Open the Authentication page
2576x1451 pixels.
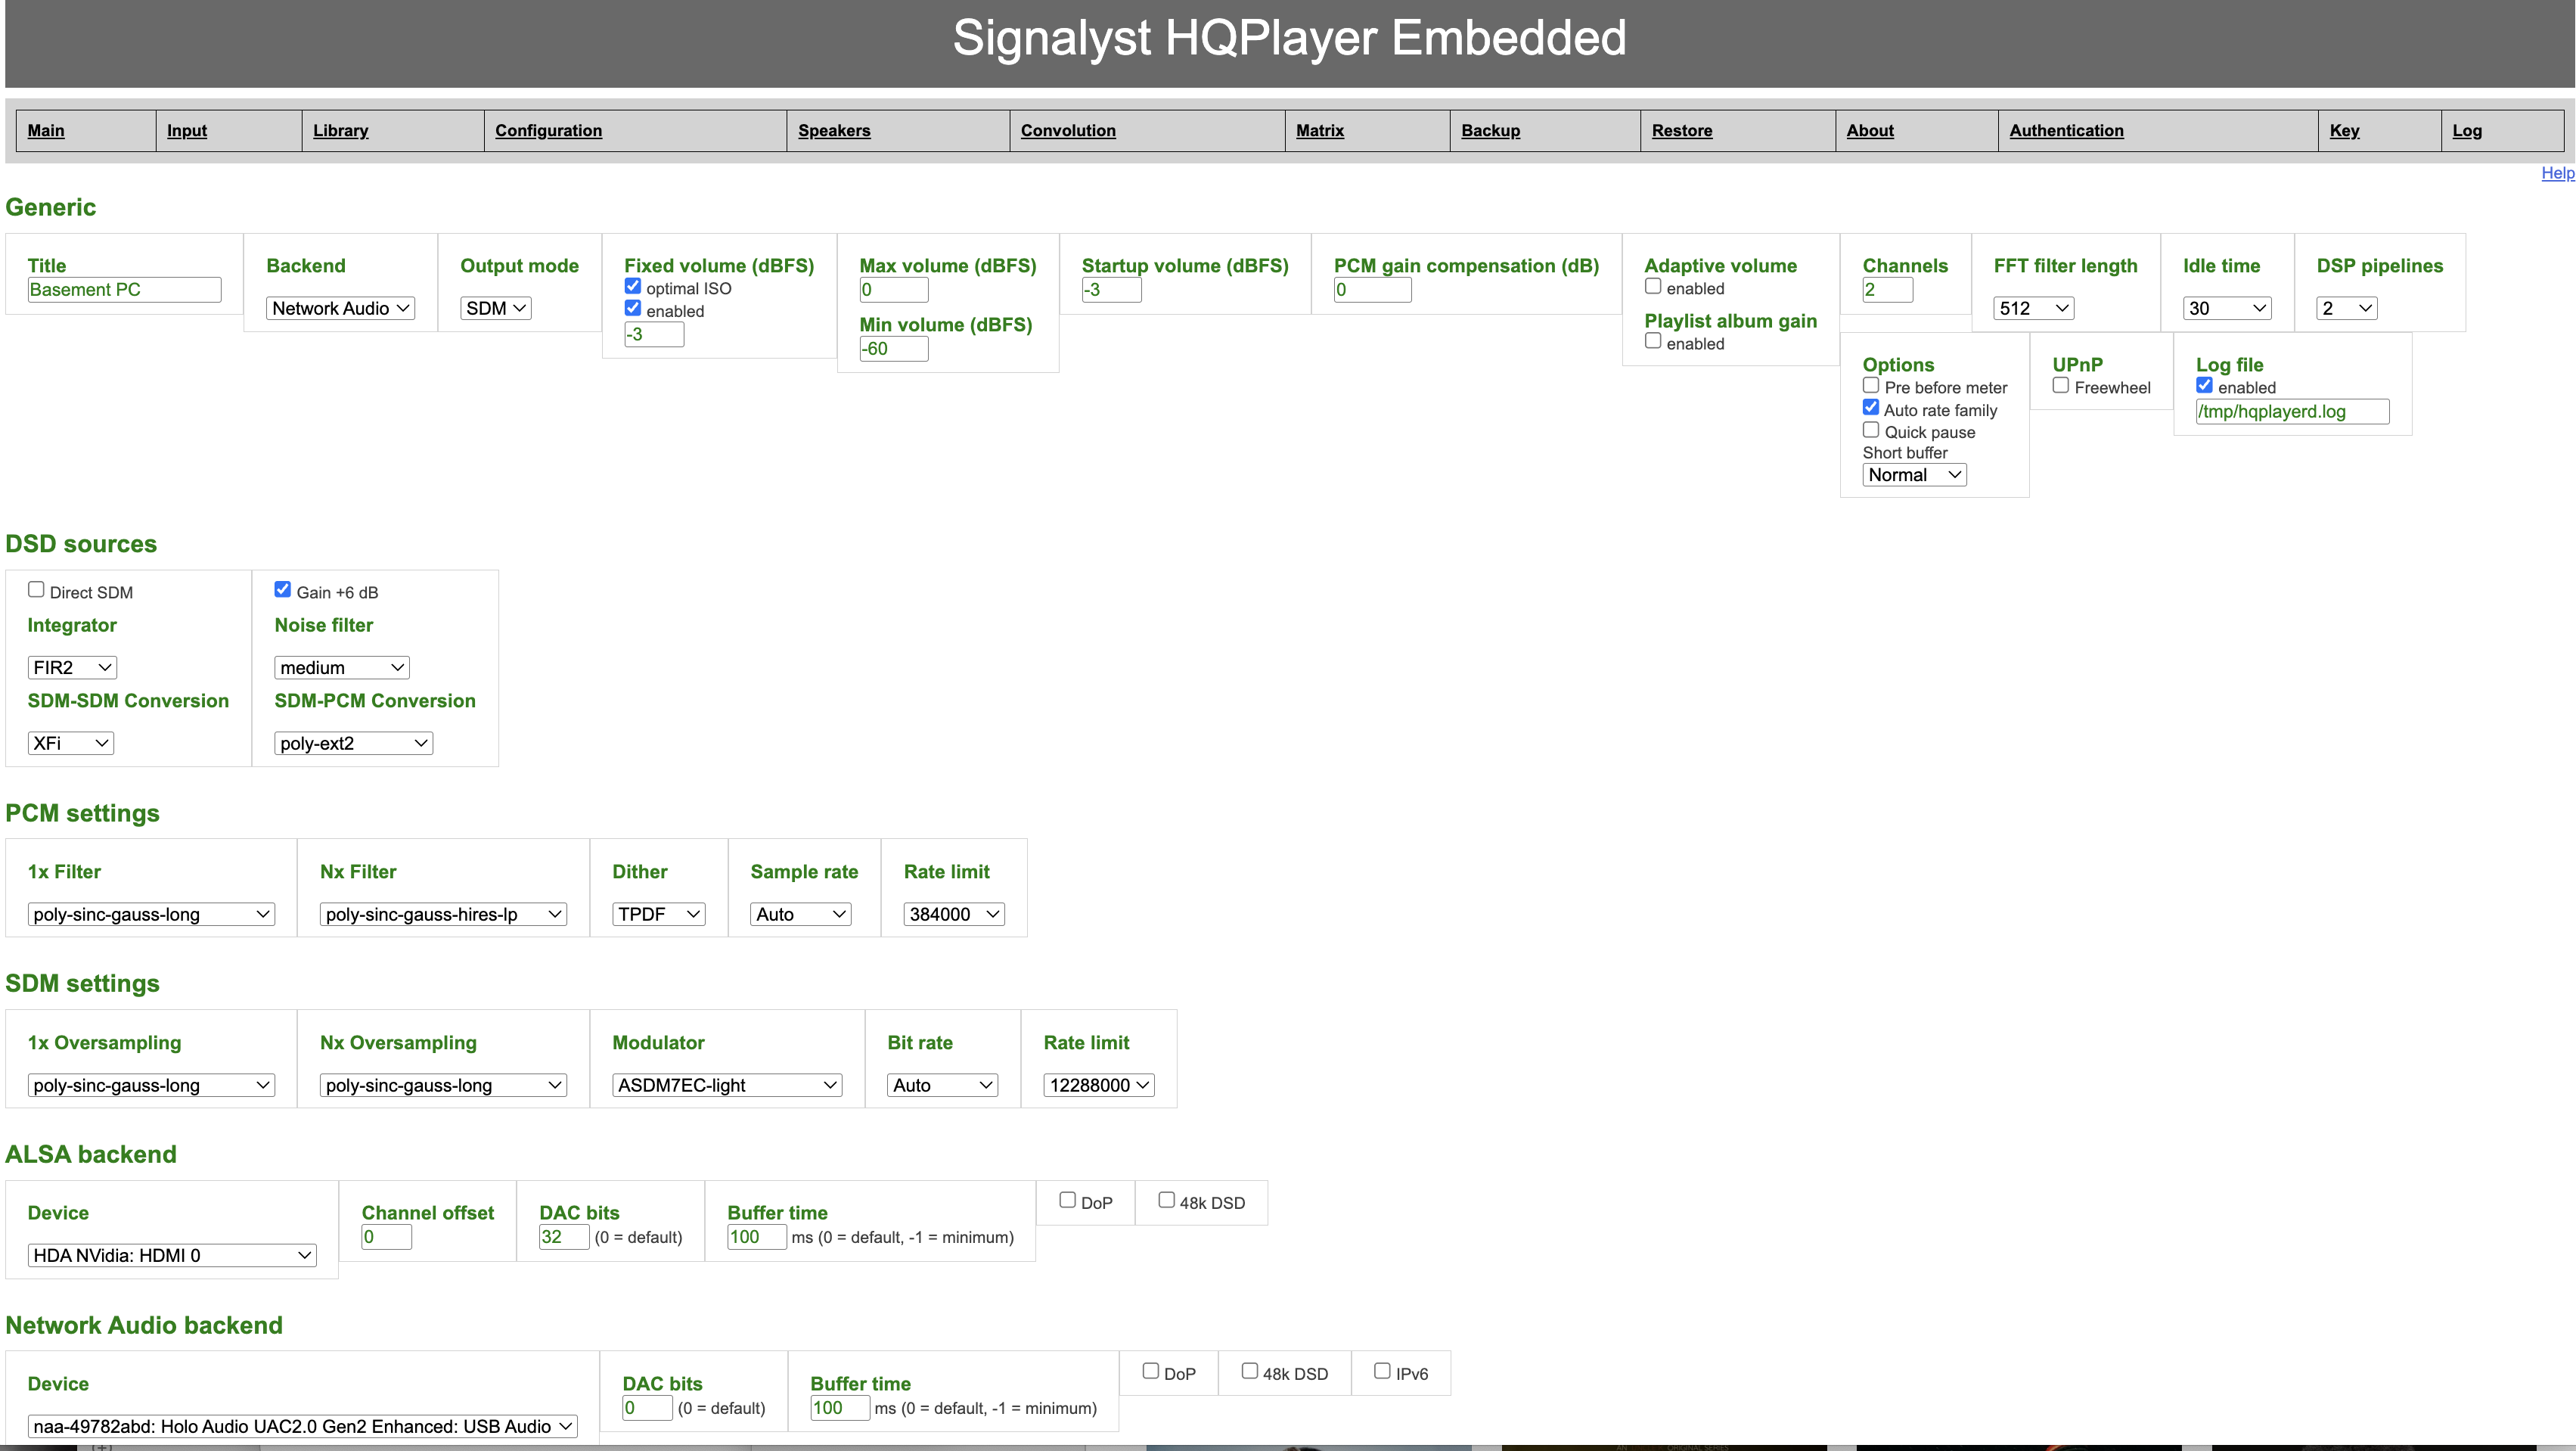coord(2067,130)
